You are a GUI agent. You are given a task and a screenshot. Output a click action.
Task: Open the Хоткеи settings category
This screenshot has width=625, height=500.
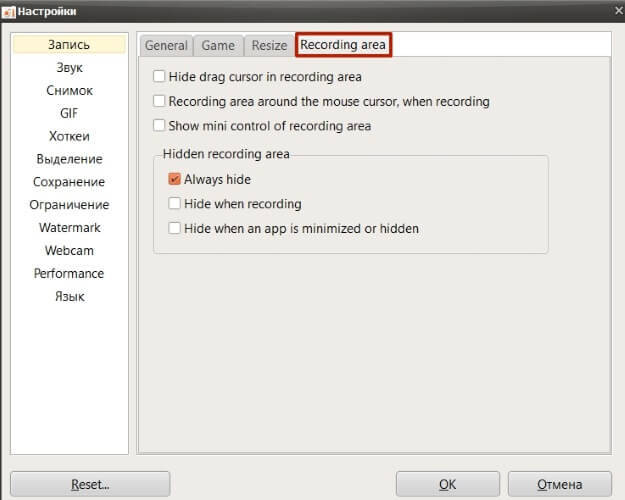(69, 136)
